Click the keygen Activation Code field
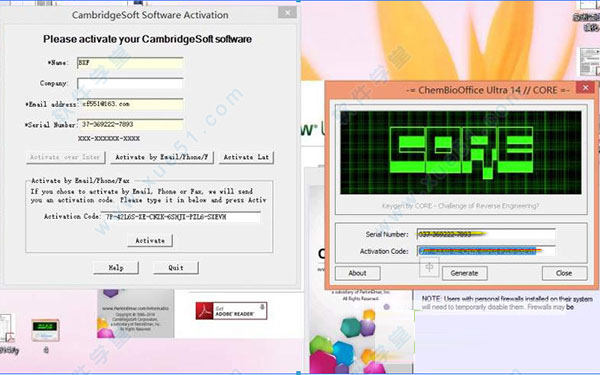The image size is (600, 375). click(486, 251)
